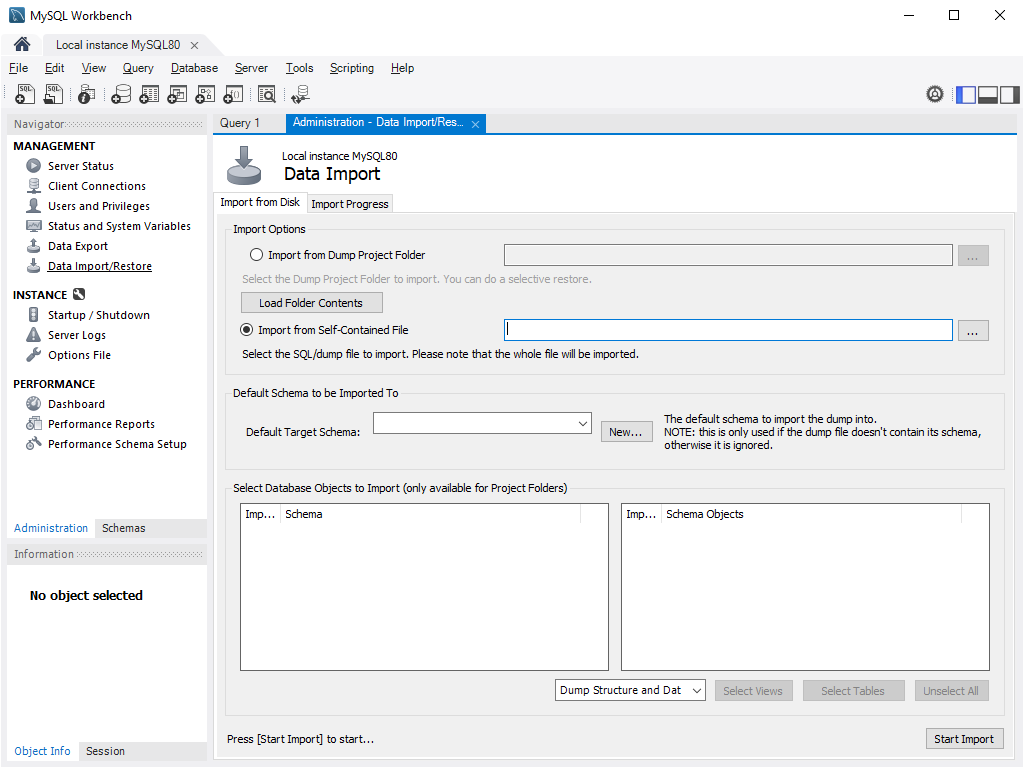
Task: Select Import from Dump Project Folder radio
Action: tap(257, 255)
